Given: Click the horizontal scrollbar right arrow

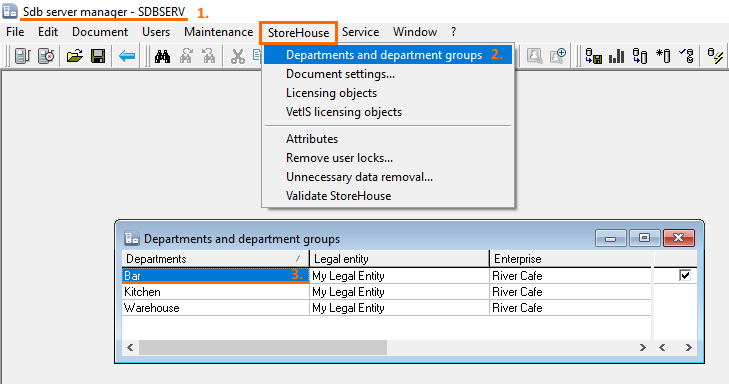Looking at the screenshot, I should [643, 347].
